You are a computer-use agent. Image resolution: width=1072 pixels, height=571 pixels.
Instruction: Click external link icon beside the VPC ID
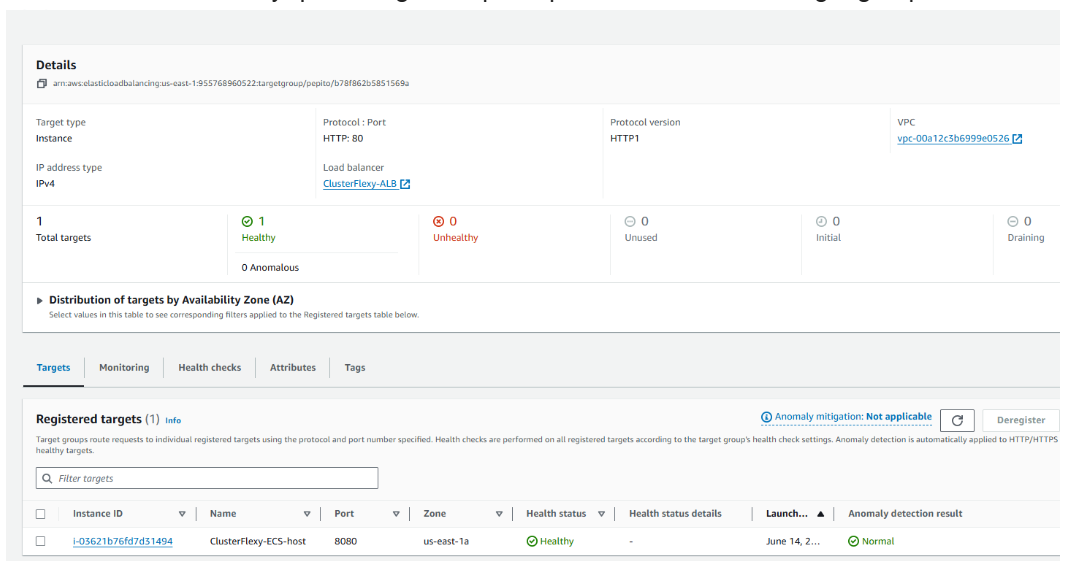1017,139
